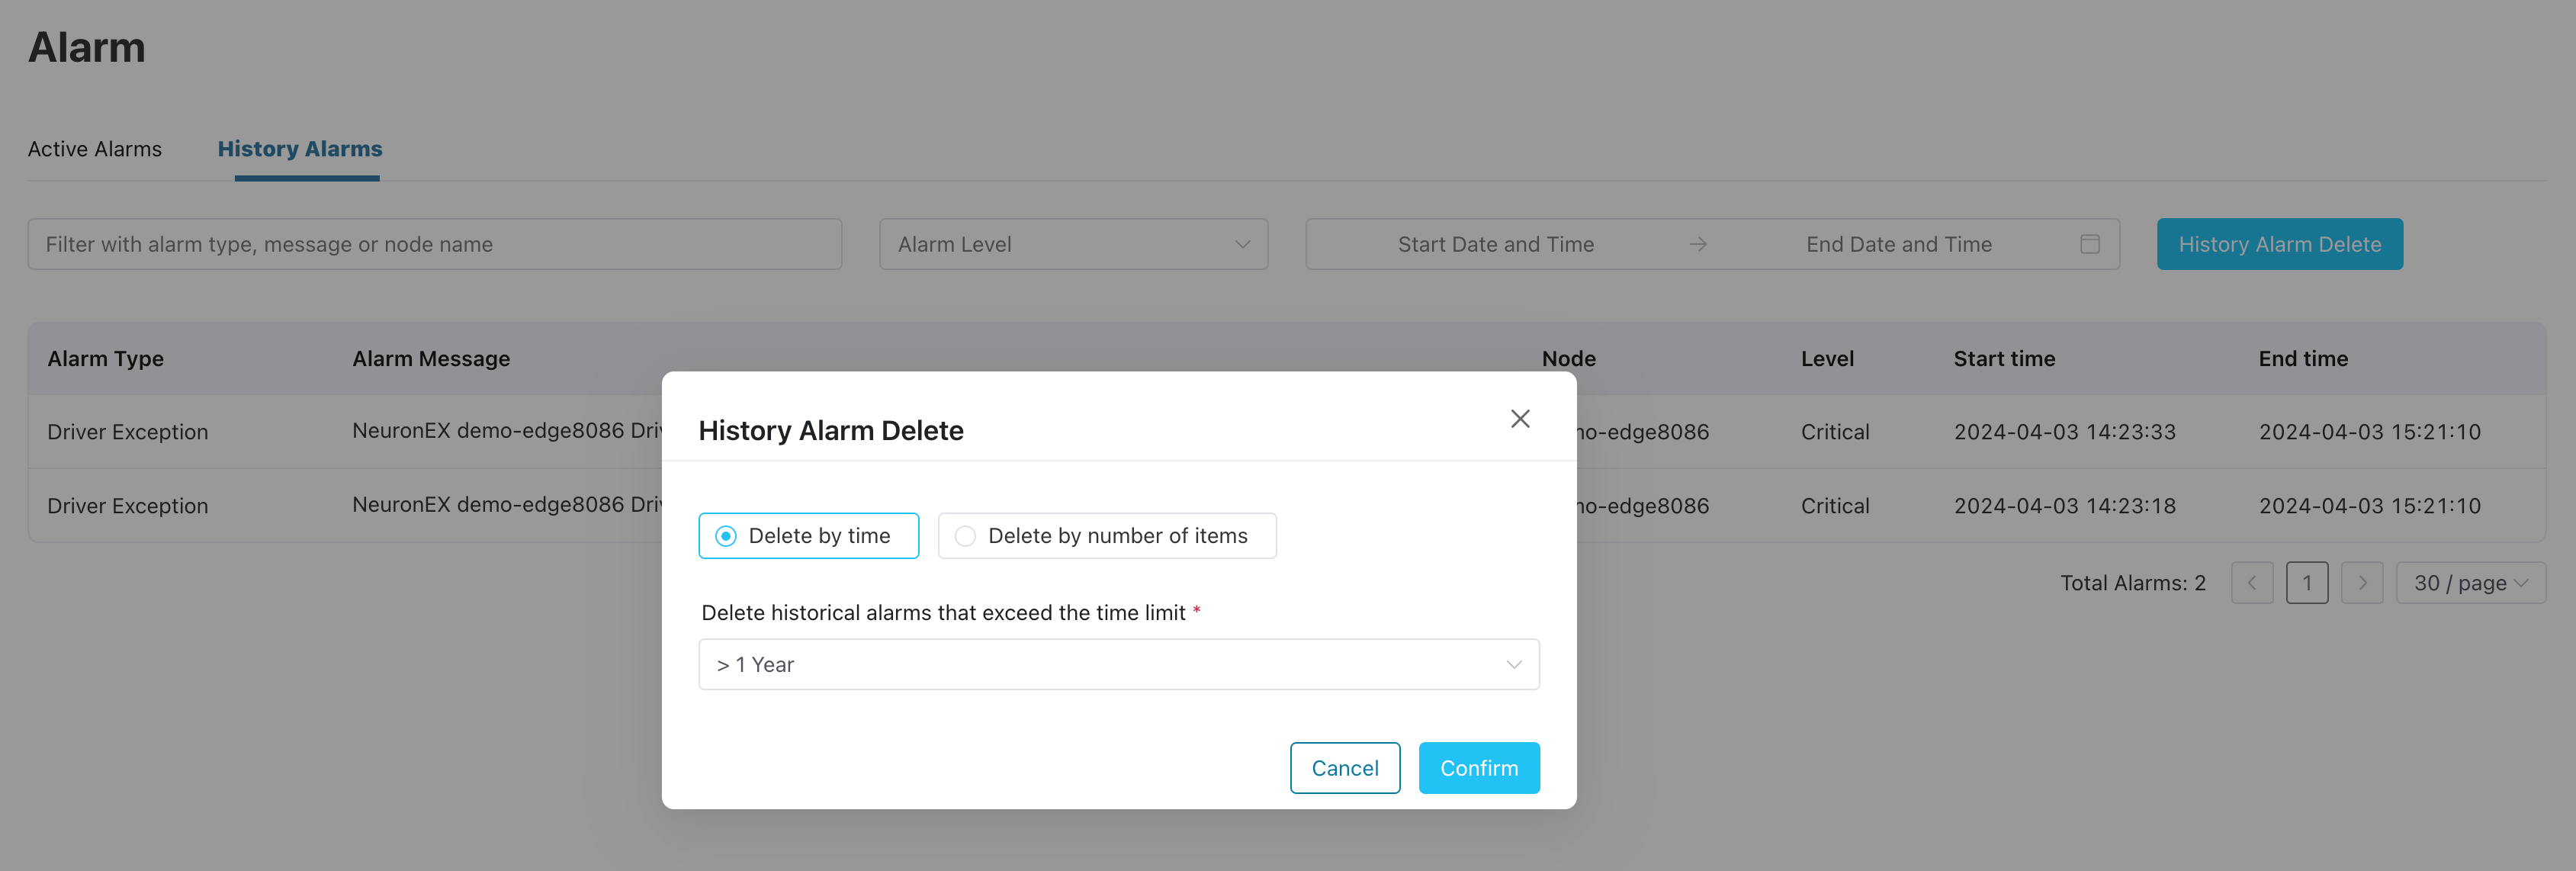Click the arrow between start and end date fields
2576x871 pixels.
pos(1698,243)
